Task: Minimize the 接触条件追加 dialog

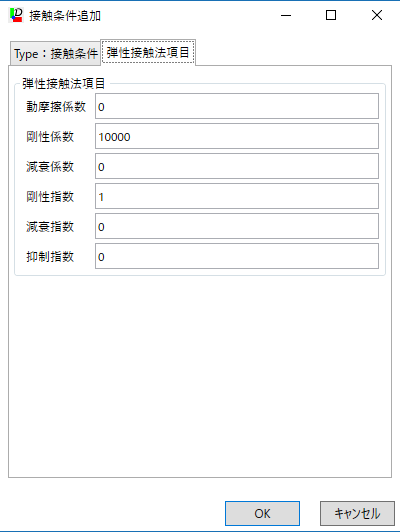Action: [286, 15]
